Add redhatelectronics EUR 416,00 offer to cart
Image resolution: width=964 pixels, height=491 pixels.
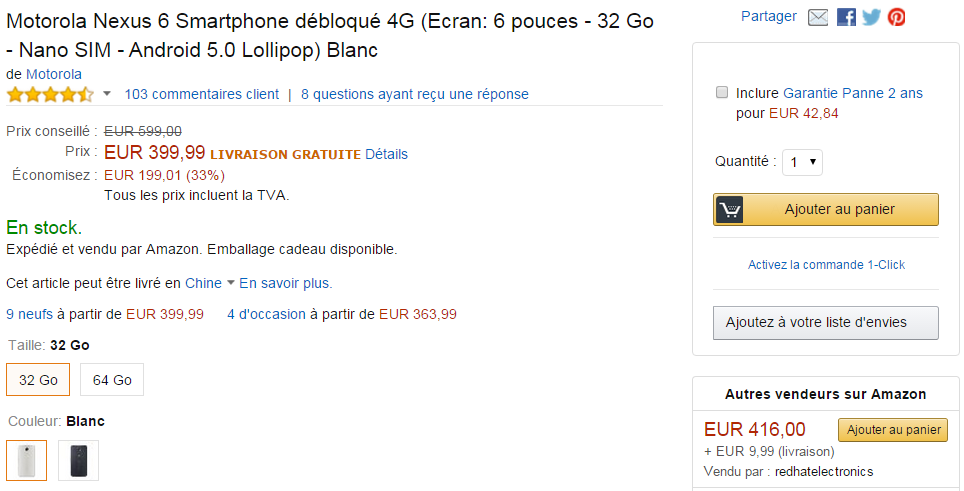[x=893, y=430]
